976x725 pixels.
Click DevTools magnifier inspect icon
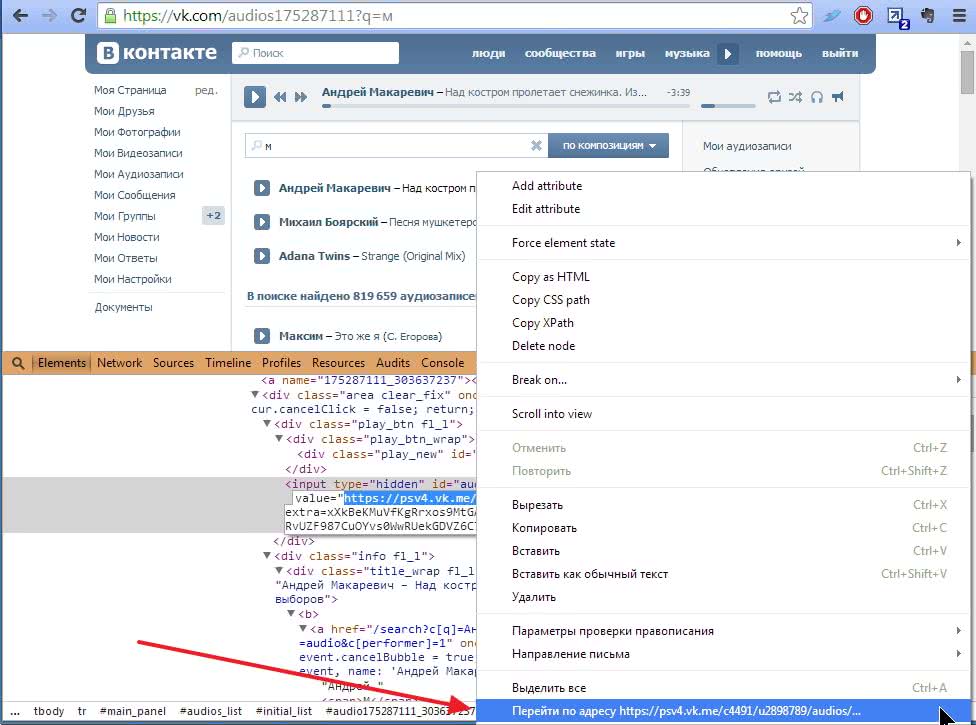18,363
